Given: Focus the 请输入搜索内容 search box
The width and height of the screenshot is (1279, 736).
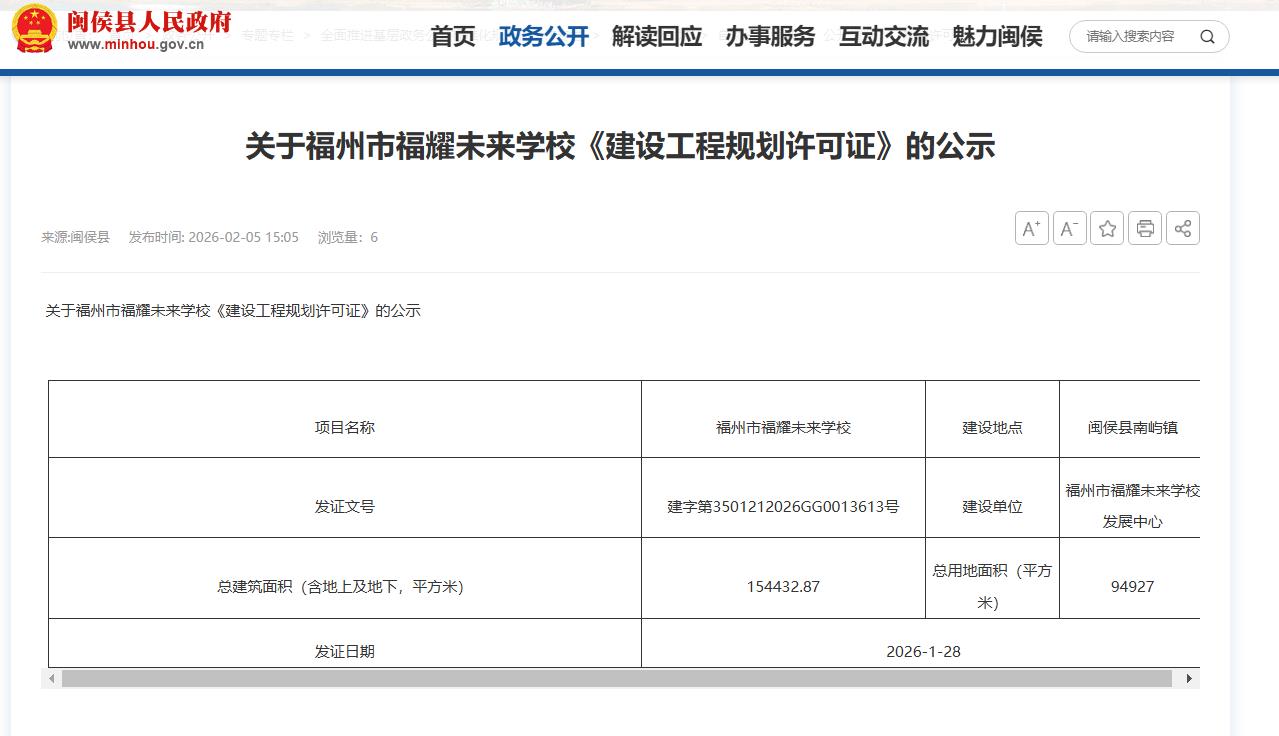Looking at the screenshot, I should tap(1132, 37).
